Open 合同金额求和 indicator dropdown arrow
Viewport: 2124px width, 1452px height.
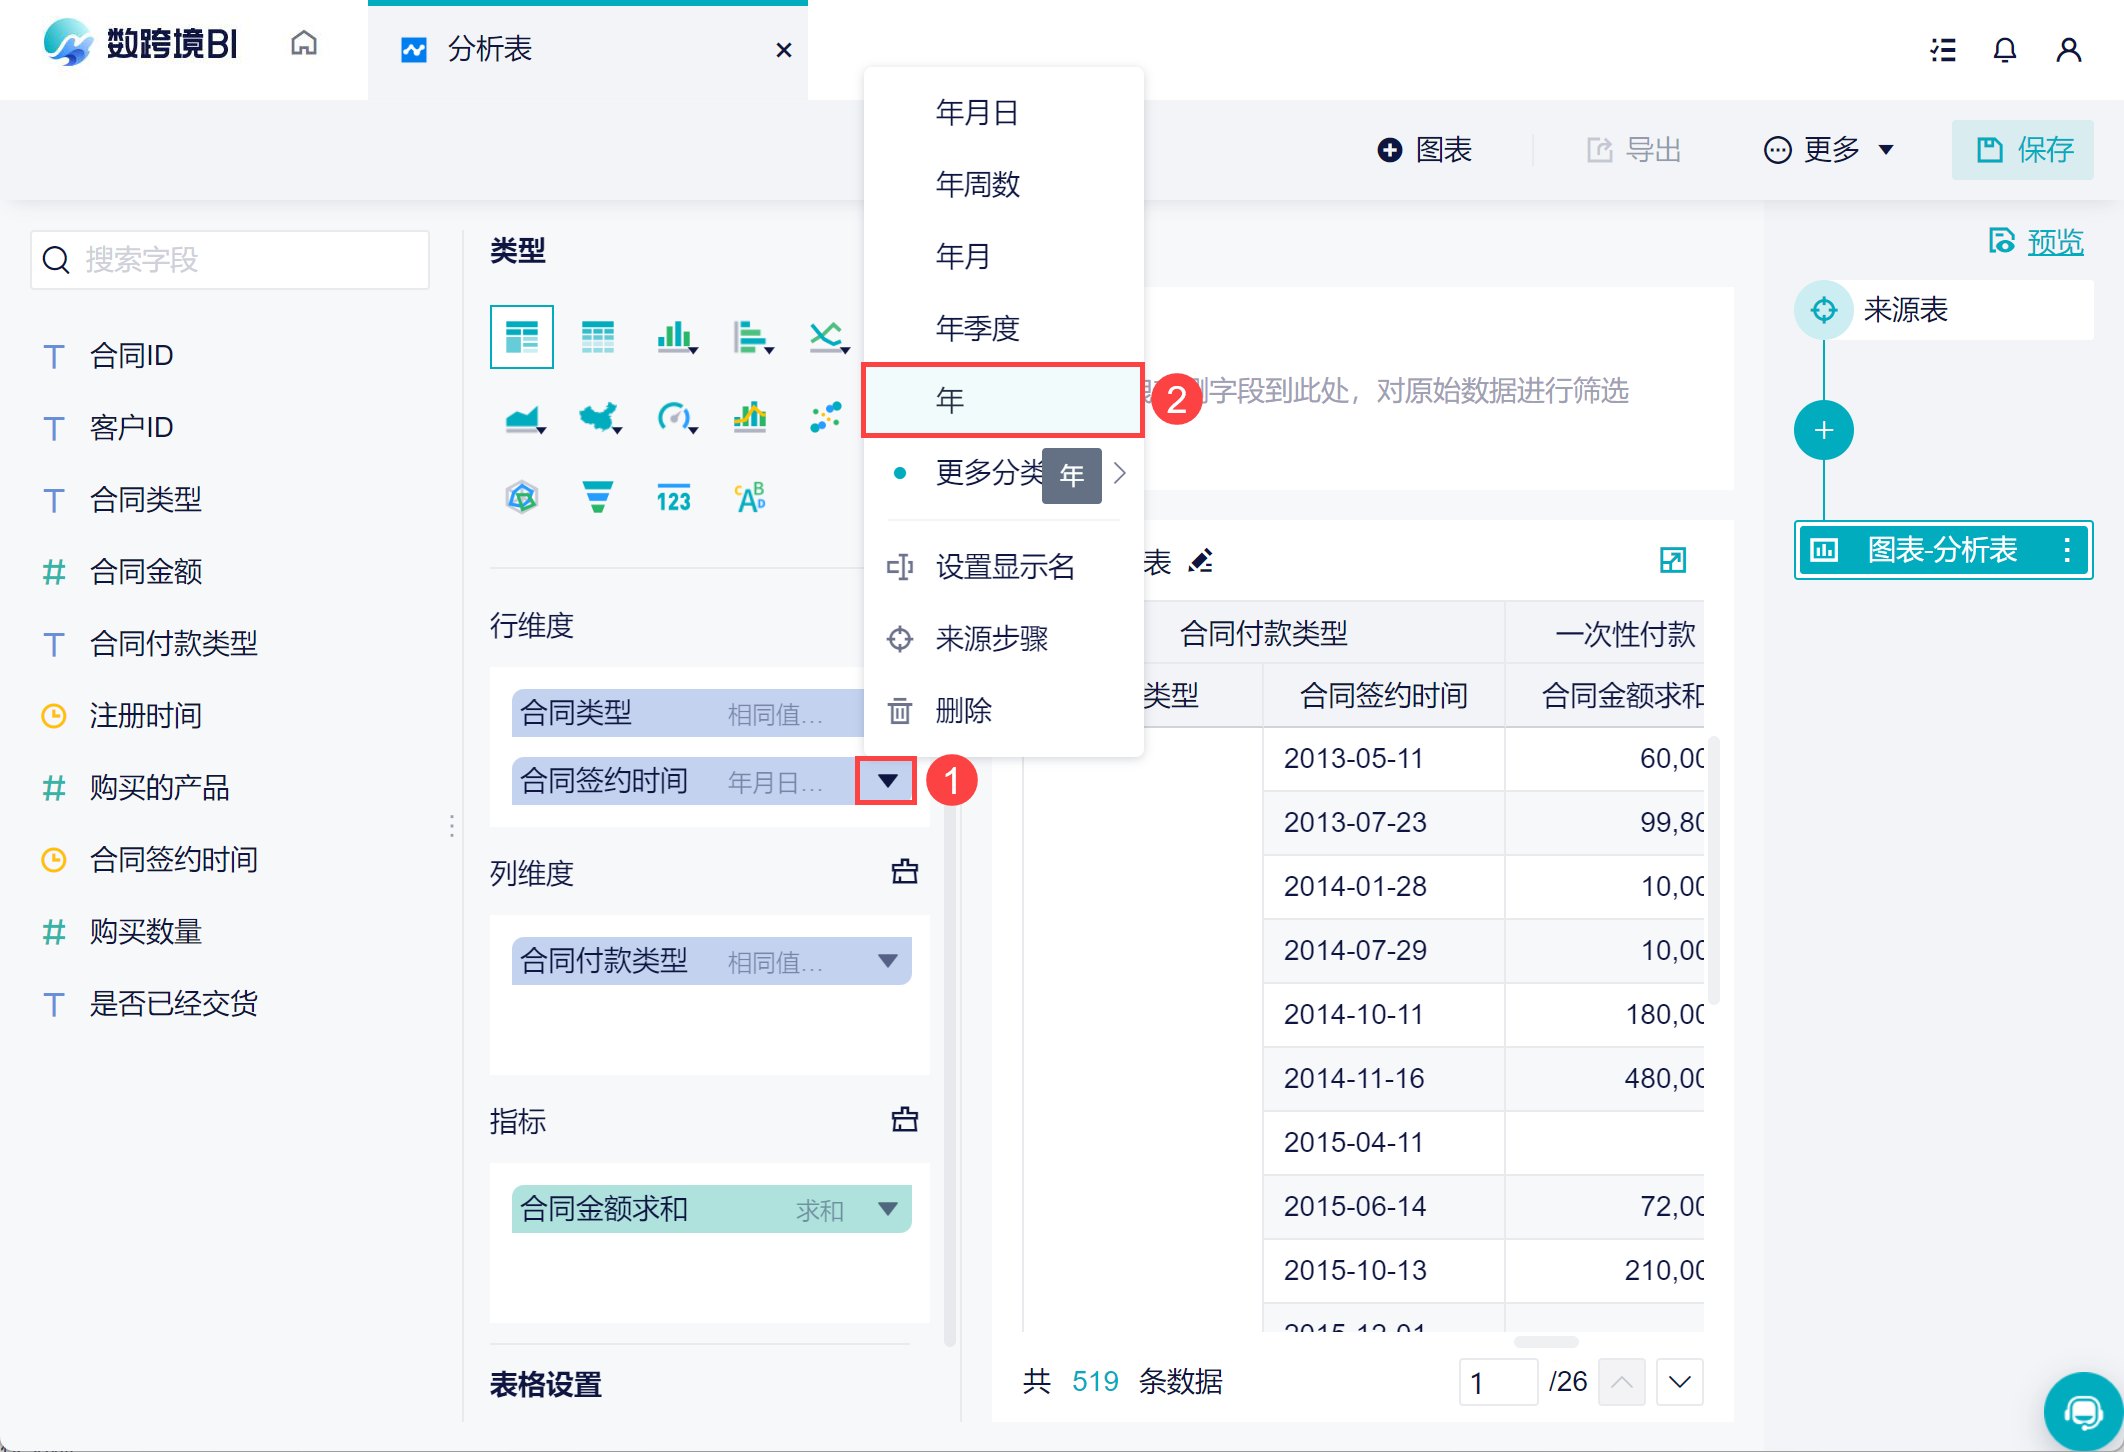pos(887,1209)
